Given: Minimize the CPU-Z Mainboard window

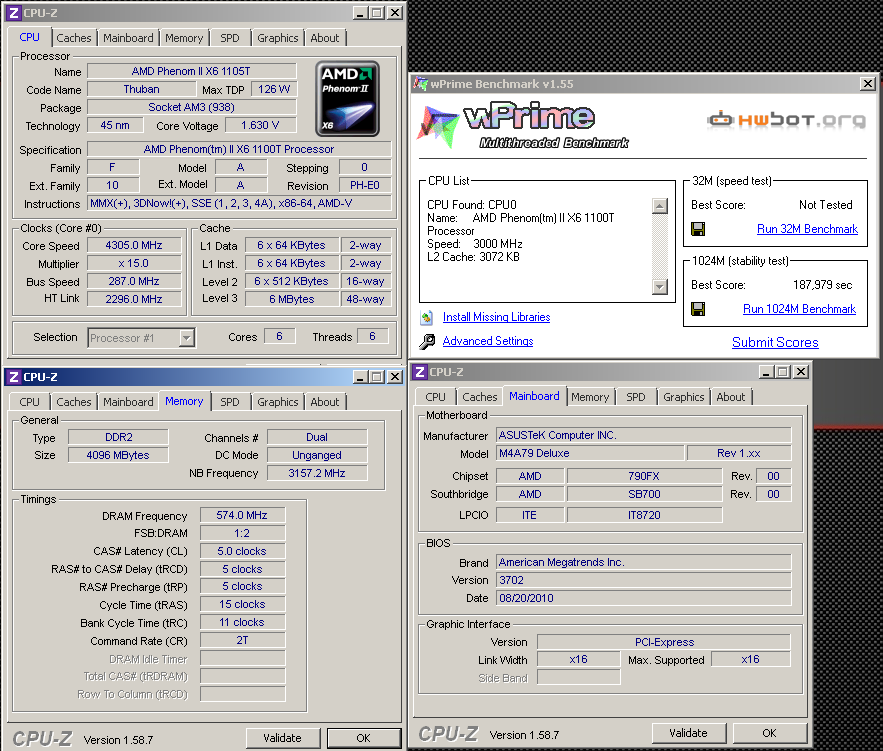Looking at the screenshot, I should point(766,372).
